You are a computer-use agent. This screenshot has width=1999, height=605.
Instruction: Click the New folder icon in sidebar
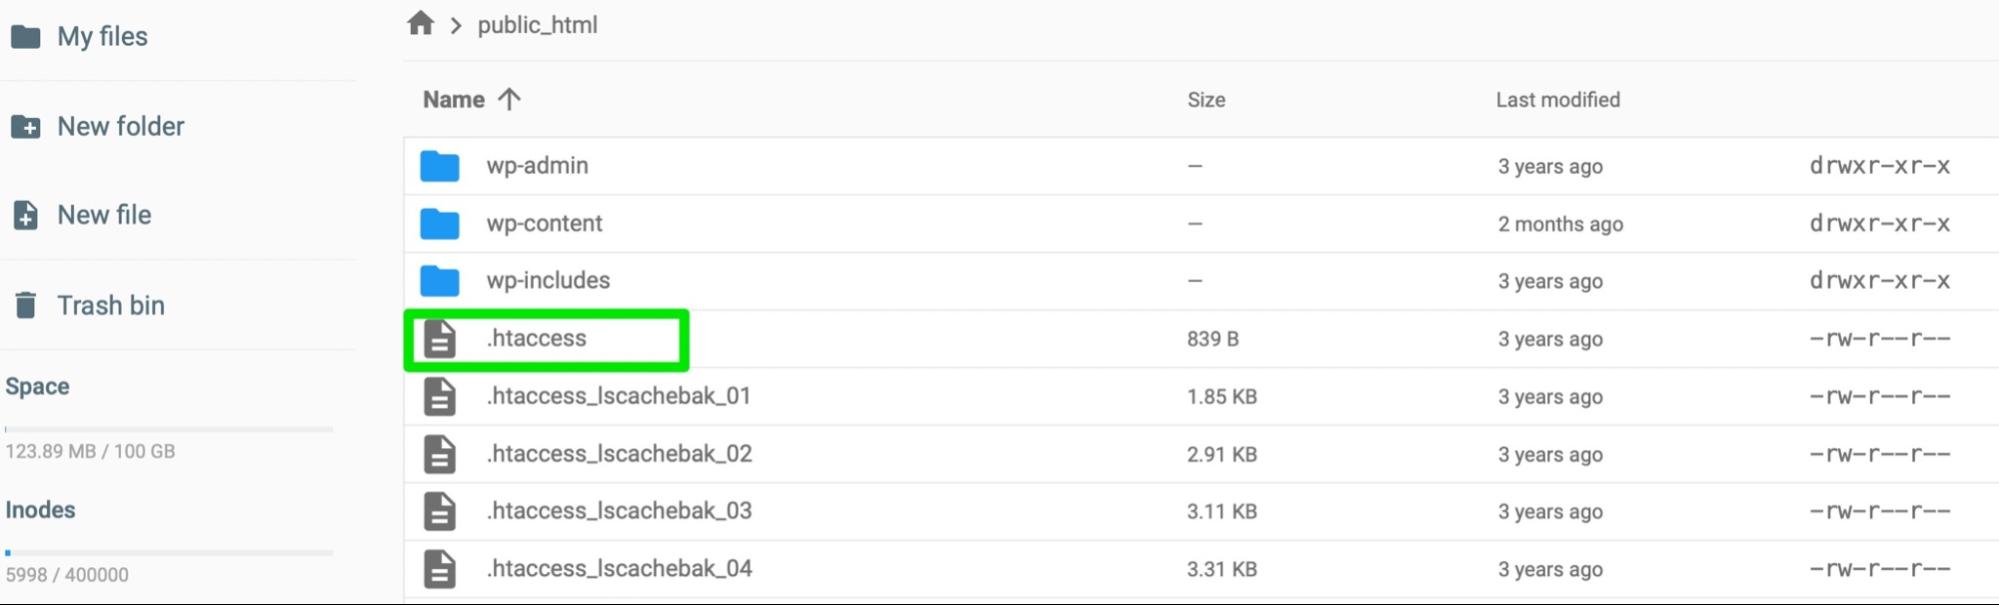pyautogui.click(x=26, y=127)
